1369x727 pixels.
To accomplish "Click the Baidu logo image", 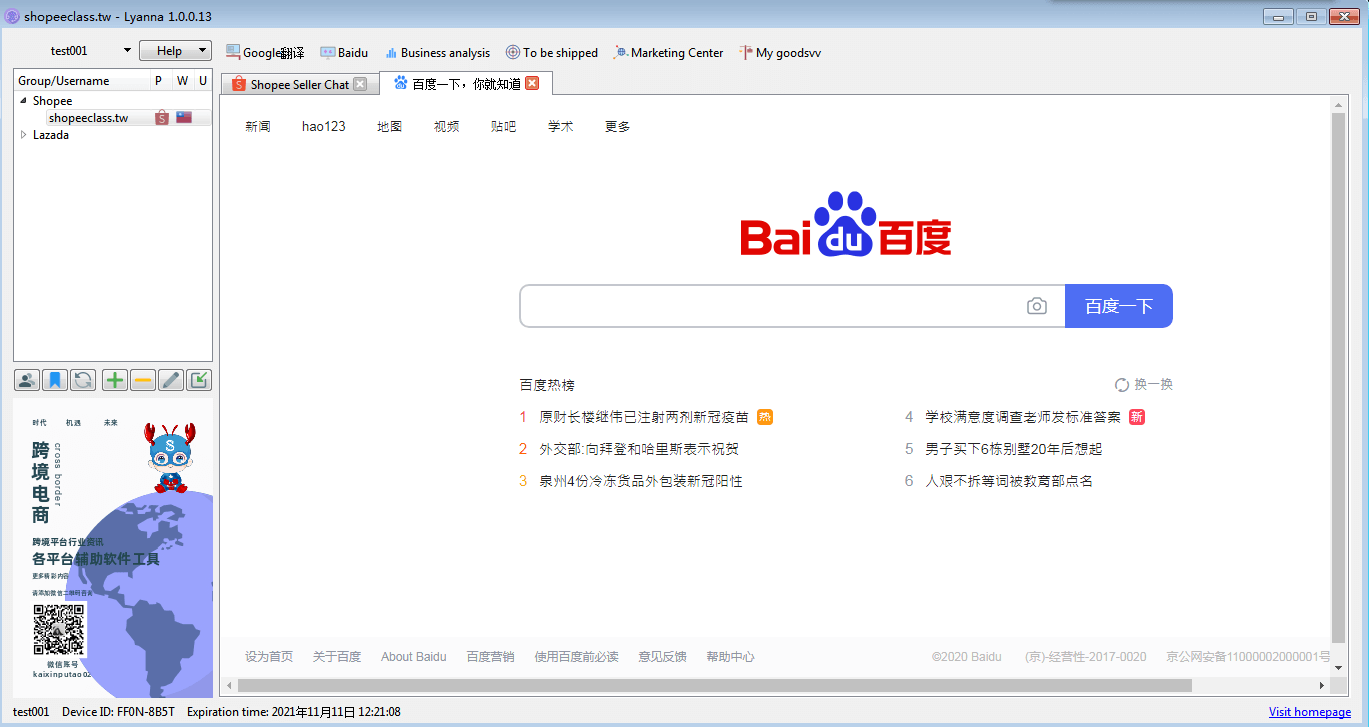I will tap(846, 224).
